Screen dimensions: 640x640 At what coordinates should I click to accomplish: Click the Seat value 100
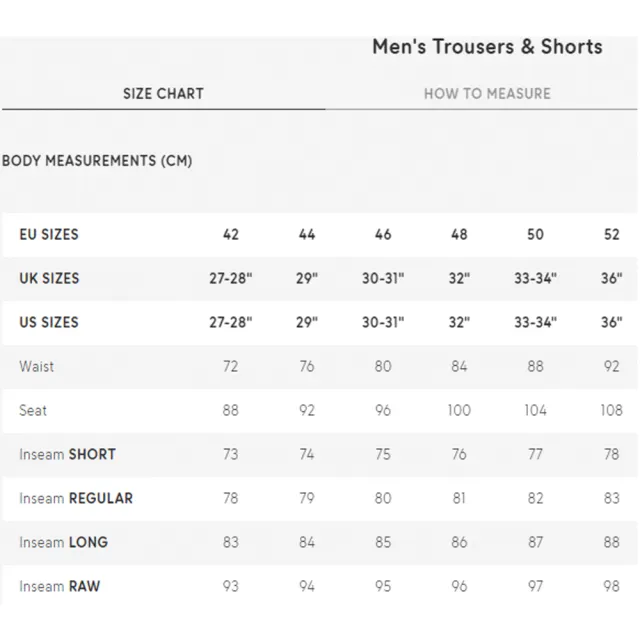(x=459, y=410)
